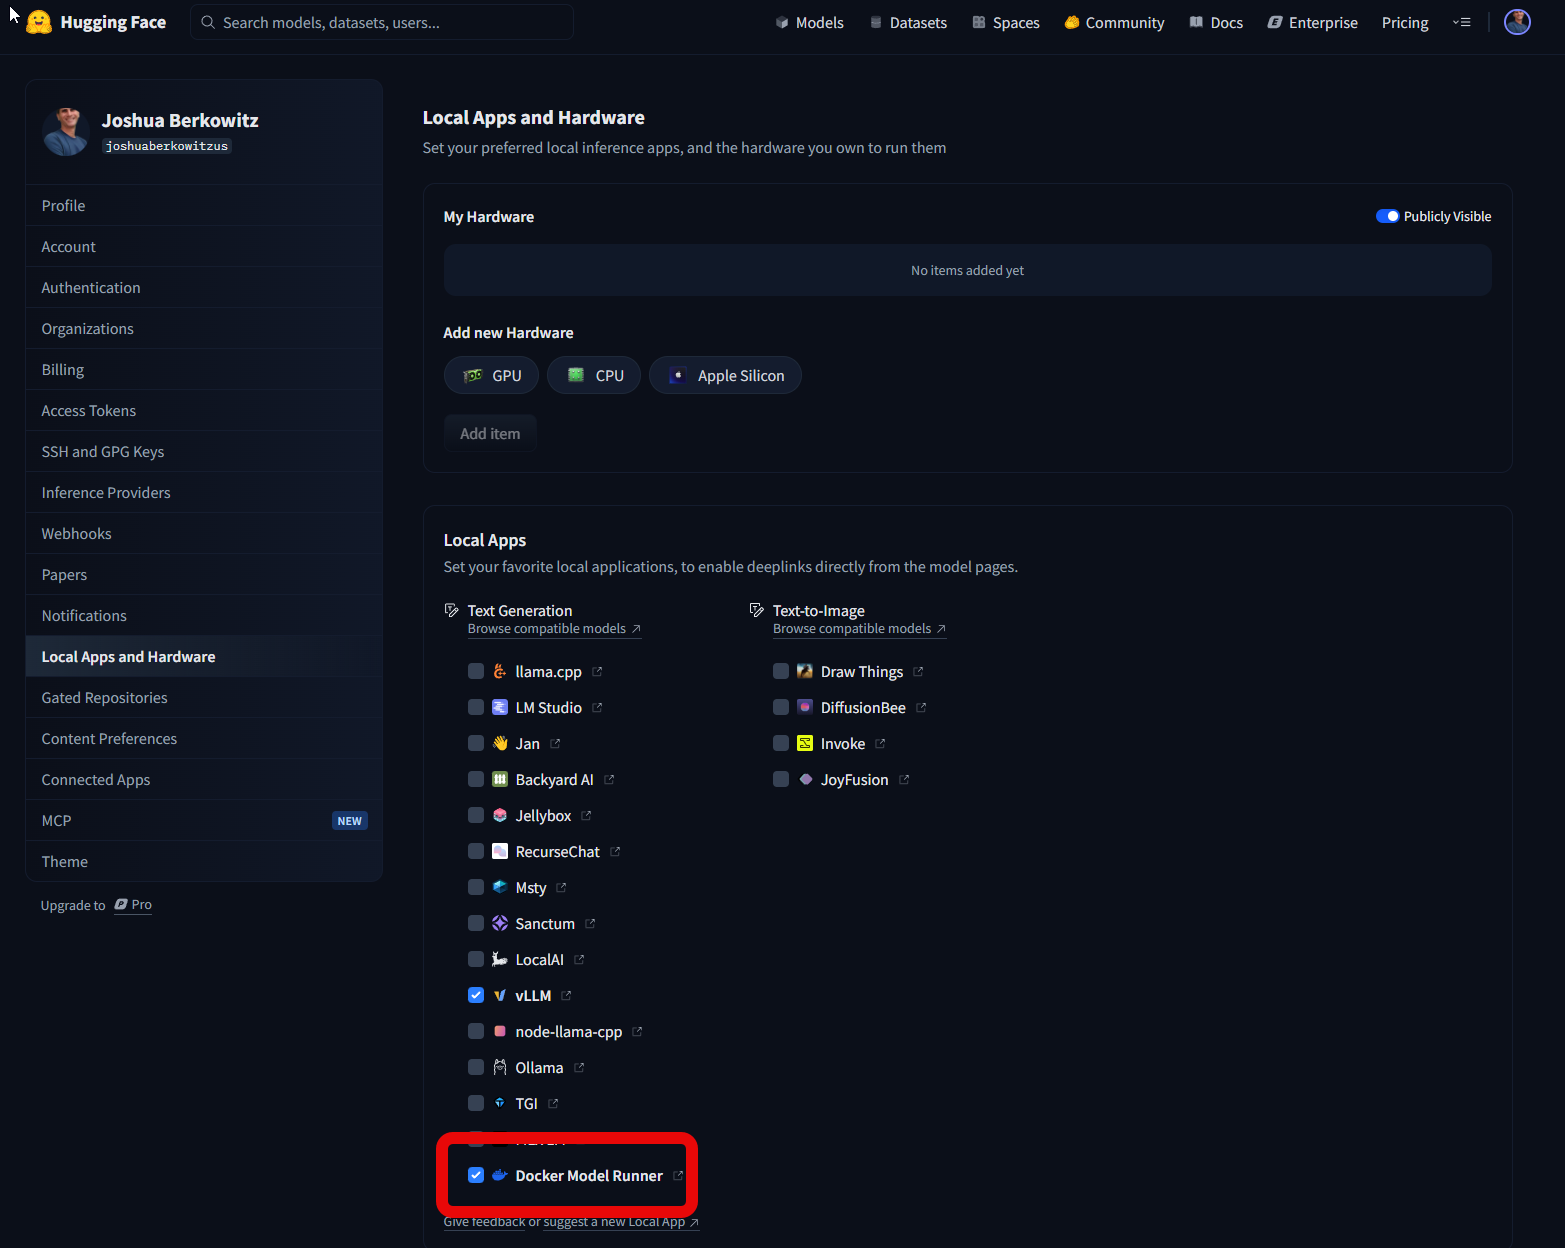Browse compatible Text Generation models
The image size is (1565, 1248).
tap(554, 629)
